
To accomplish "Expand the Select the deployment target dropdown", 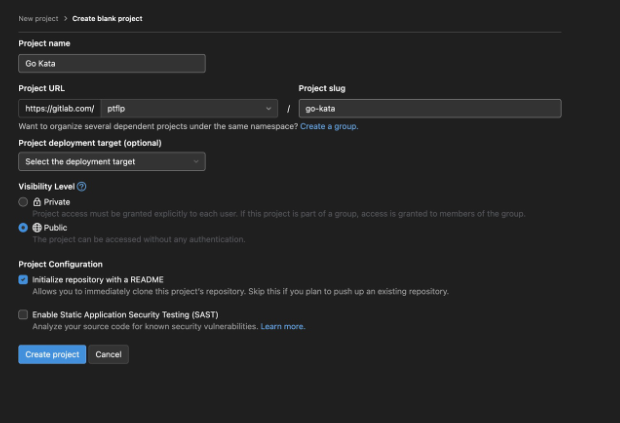I will [111, 161].
